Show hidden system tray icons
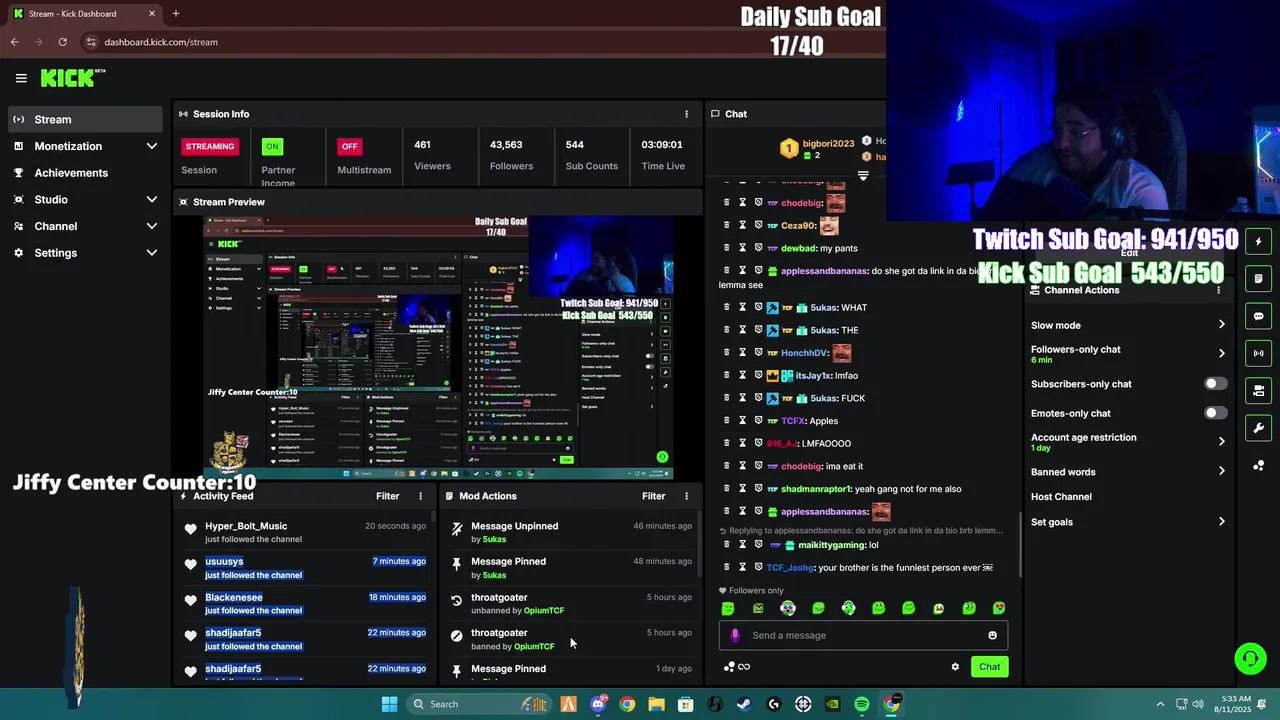 [x=1160, y=704]
